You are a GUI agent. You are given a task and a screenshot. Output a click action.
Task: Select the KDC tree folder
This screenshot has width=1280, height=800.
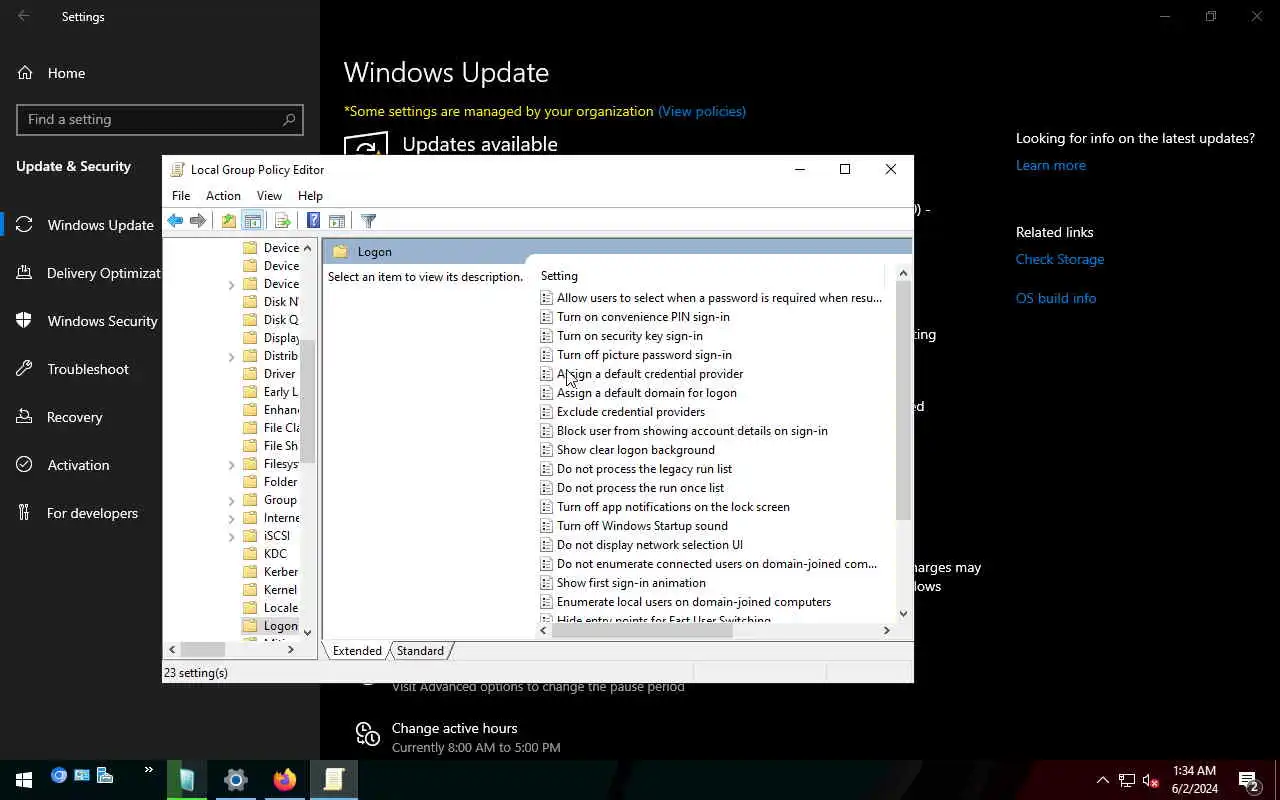click(275, 554)
